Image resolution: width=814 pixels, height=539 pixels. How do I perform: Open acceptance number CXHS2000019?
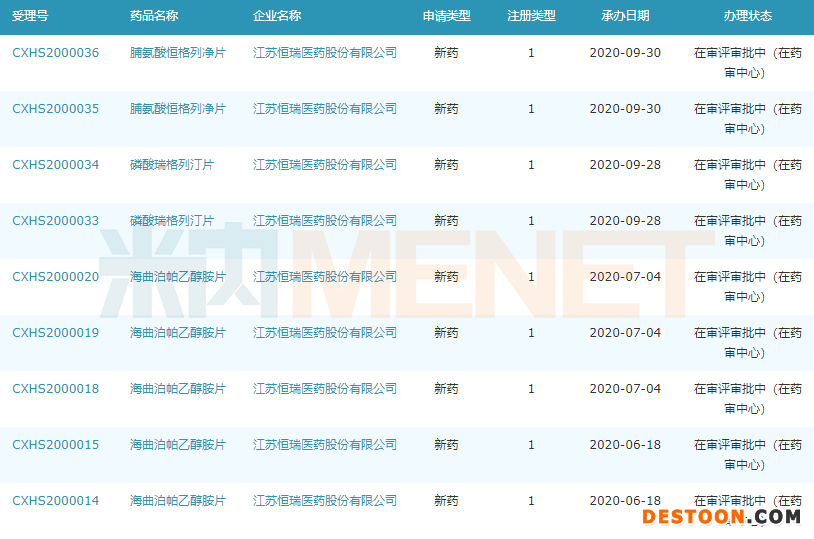[x=56, y=333]
